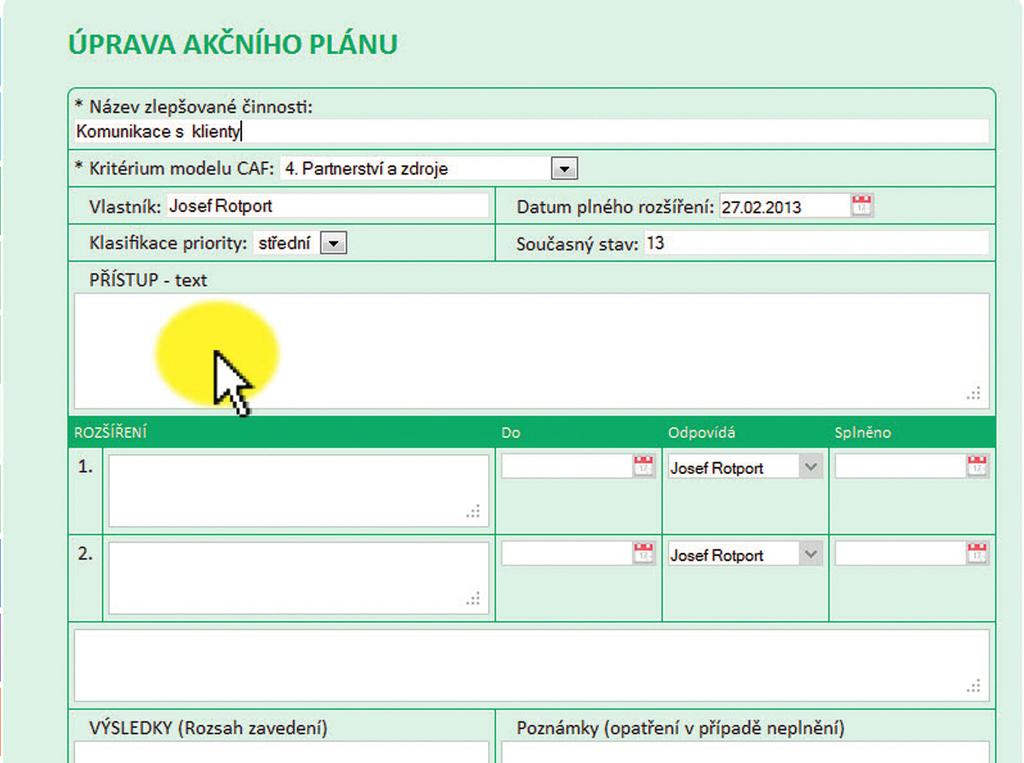Click Současný stav field showing 13
The width and height of the screenshot is (1024, 763).
[x=816, y=243]
